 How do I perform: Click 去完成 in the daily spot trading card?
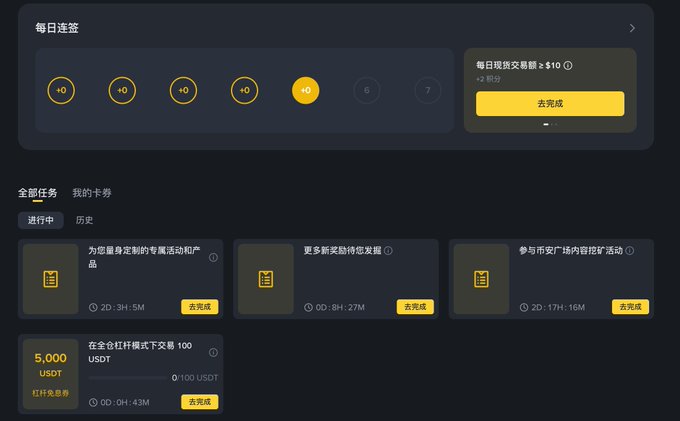550,104
